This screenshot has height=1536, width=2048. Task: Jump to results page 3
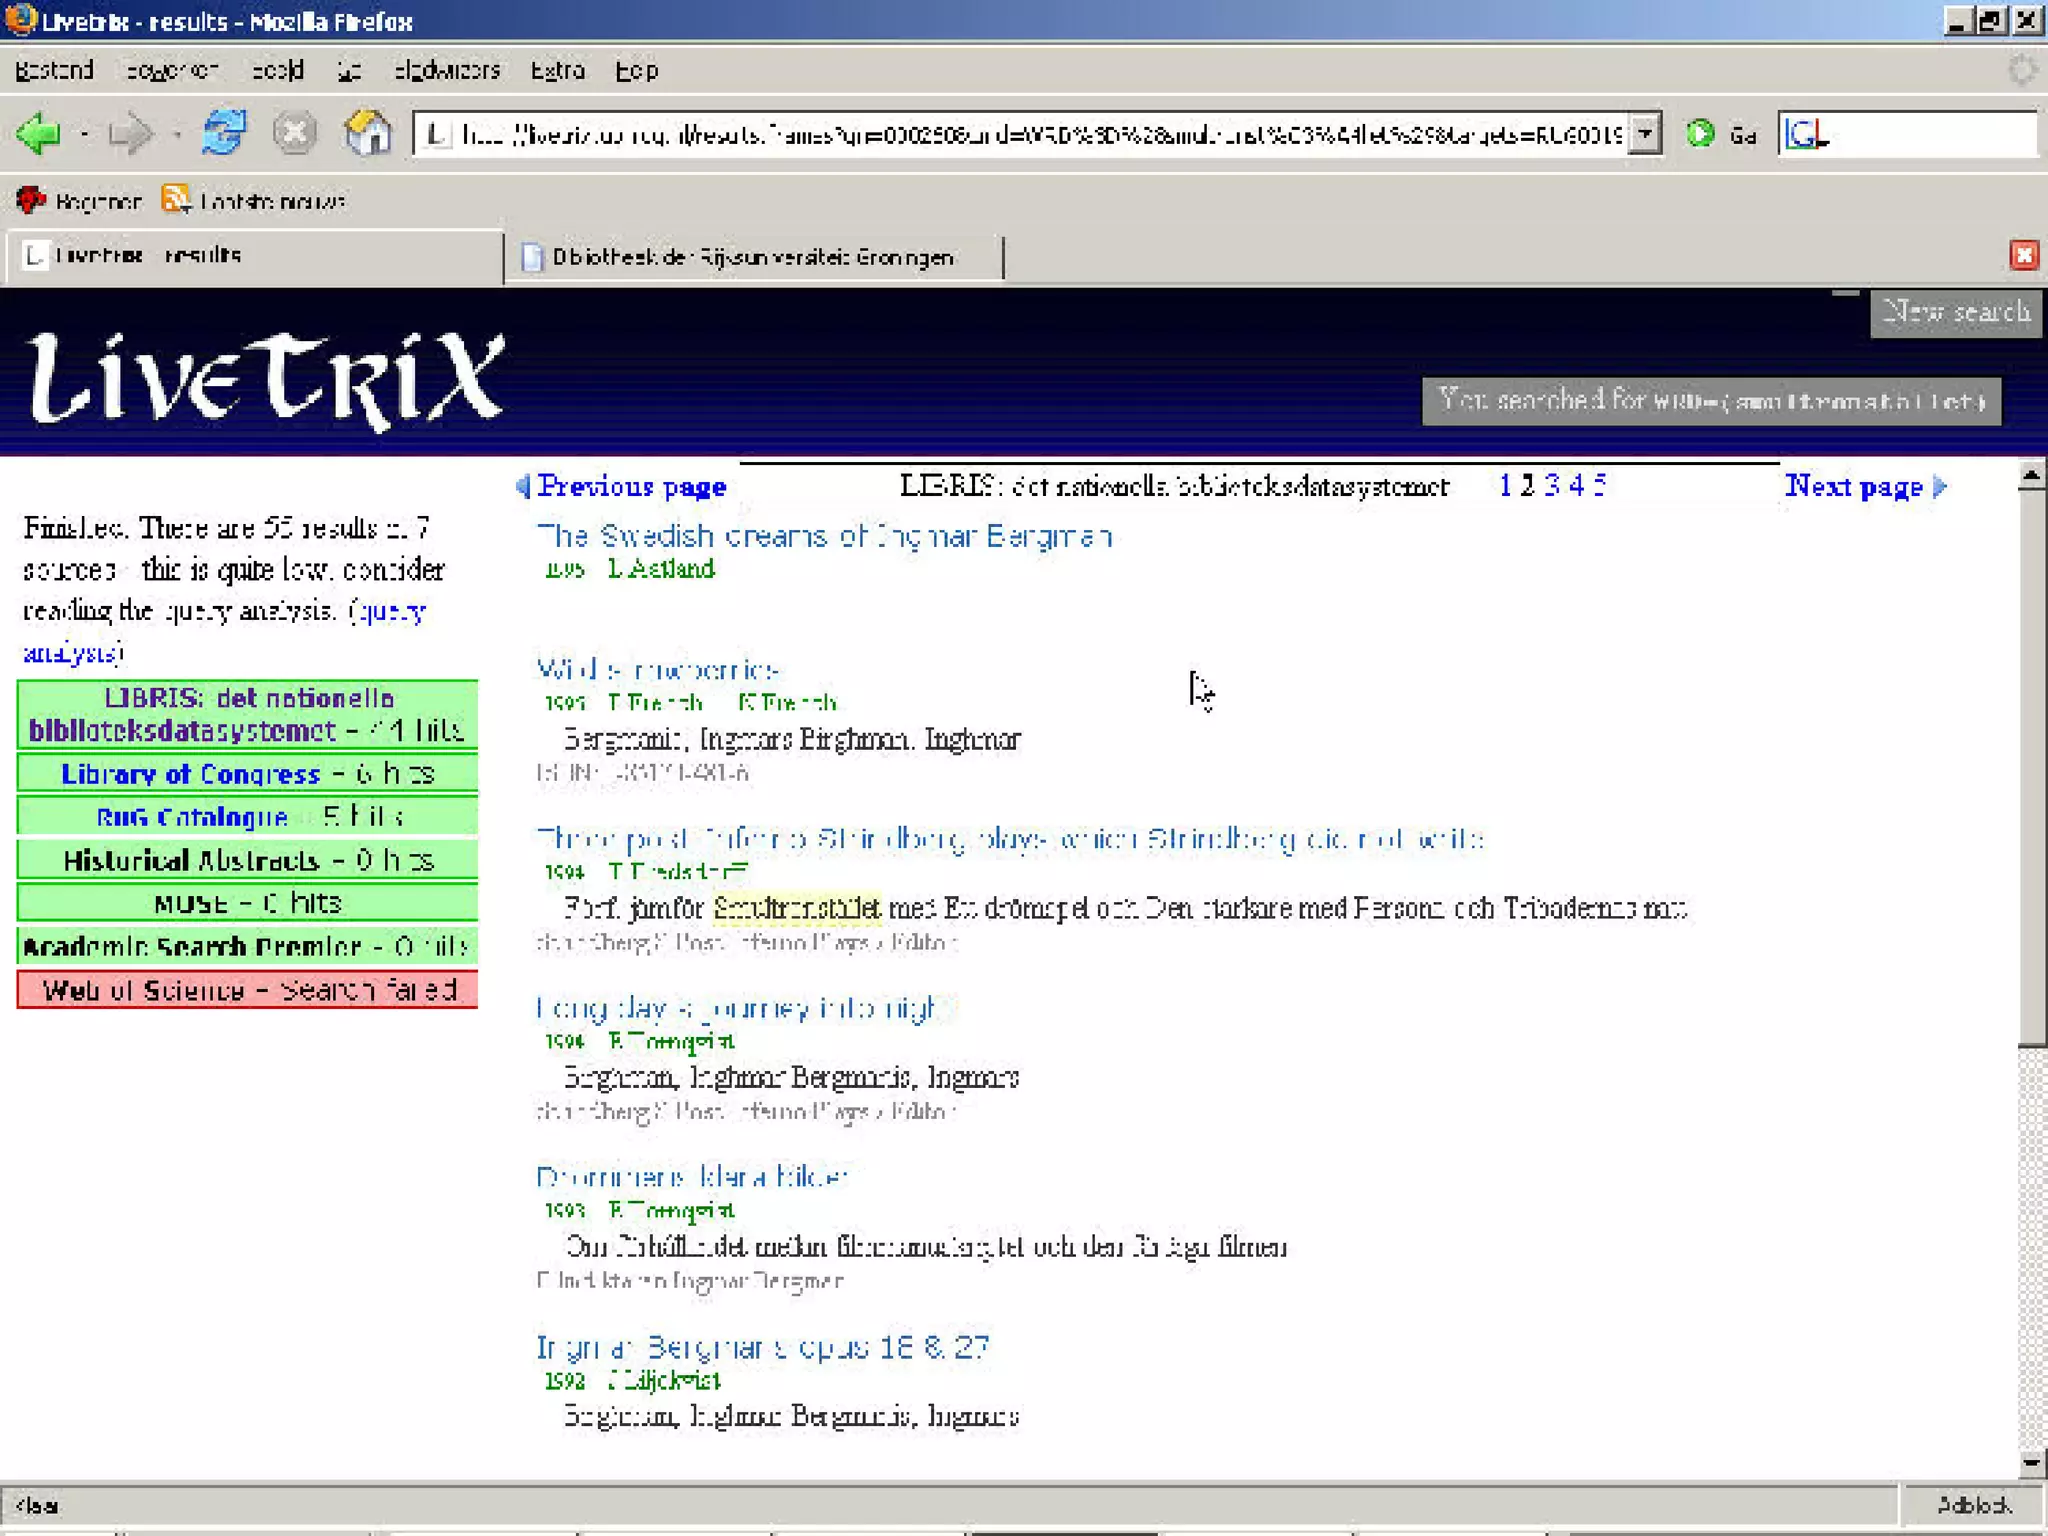click(1551, 485)
